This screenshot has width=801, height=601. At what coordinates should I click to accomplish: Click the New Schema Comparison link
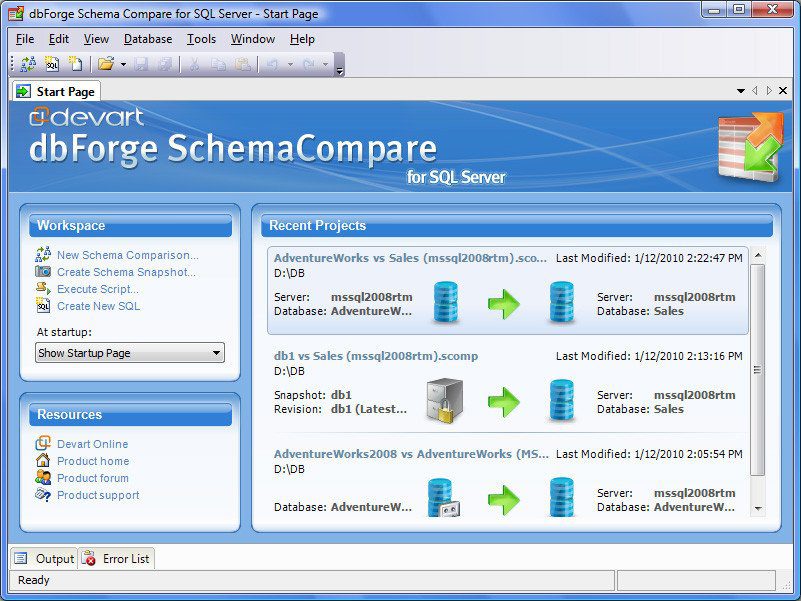click(x=128, y=255)
